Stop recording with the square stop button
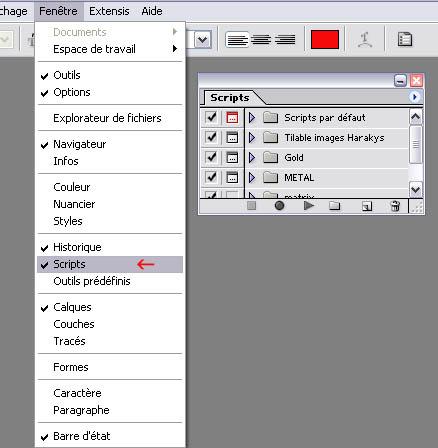 pyautogui.click(x=252, y=206)
